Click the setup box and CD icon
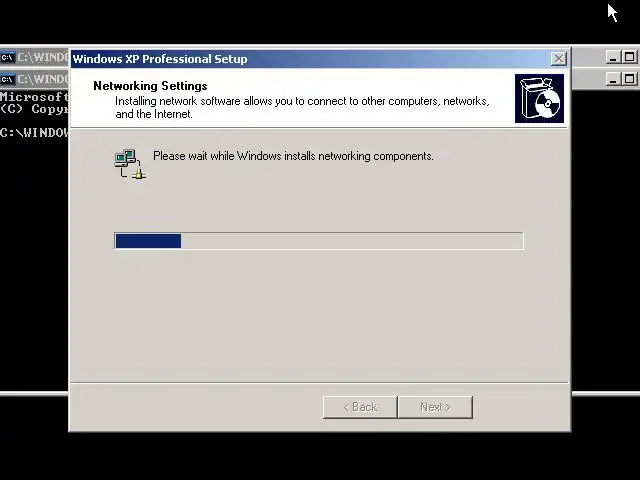640x480 pixels. coord(539,98)
